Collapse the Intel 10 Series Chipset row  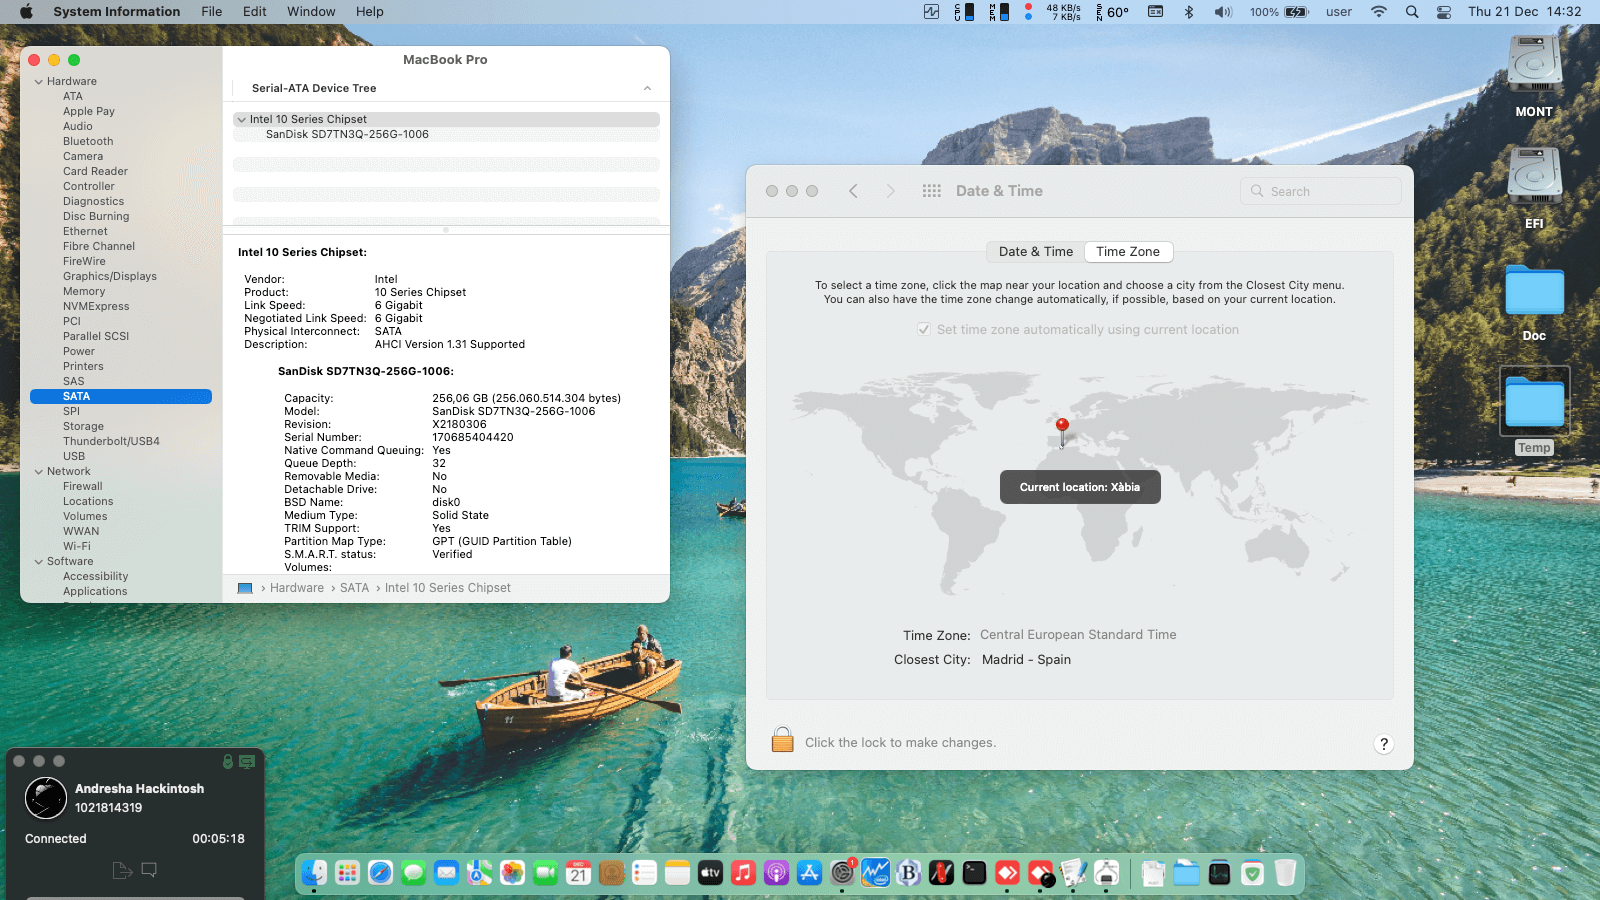click(241, 120)
